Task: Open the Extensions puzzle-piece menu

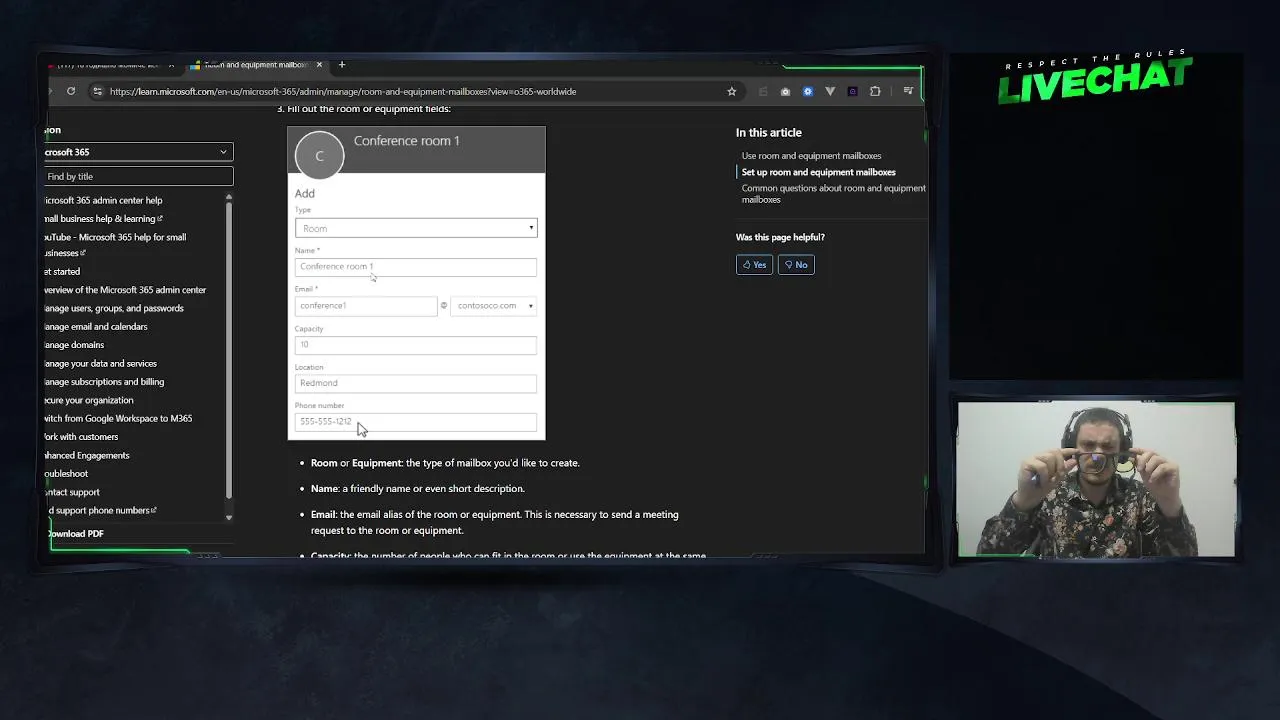Action: tap(875, 91)
